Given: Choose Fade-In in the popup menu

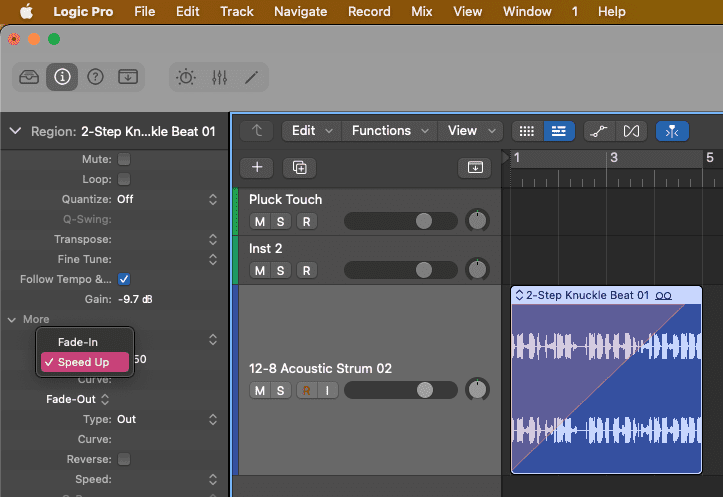Looking at the screenshot, I should [x=85, y=342].
